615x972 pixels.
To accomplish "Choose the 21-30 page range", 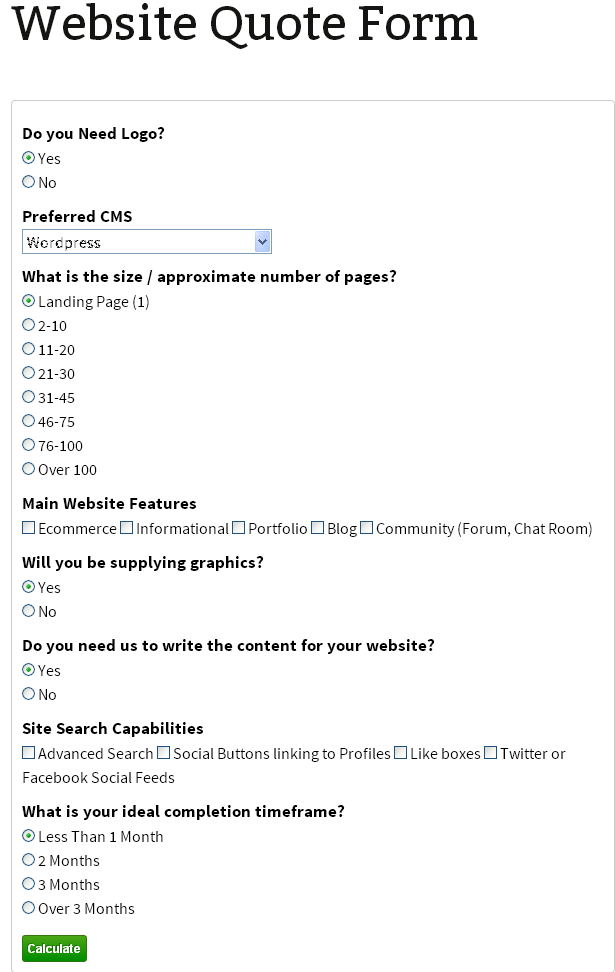I will pyautogui.click(x=28, y=373).
